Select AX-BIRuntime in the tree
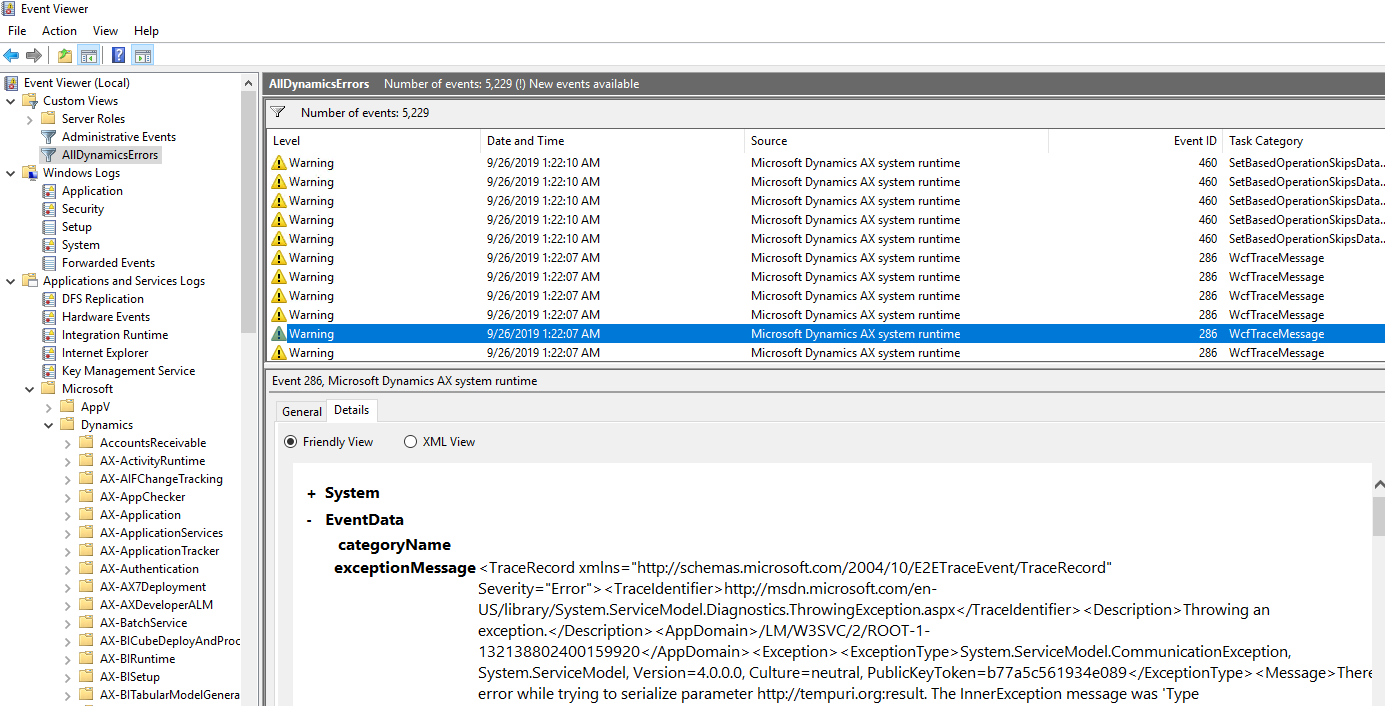This screenshot has width=1385, height=706. tap(137, 659)
